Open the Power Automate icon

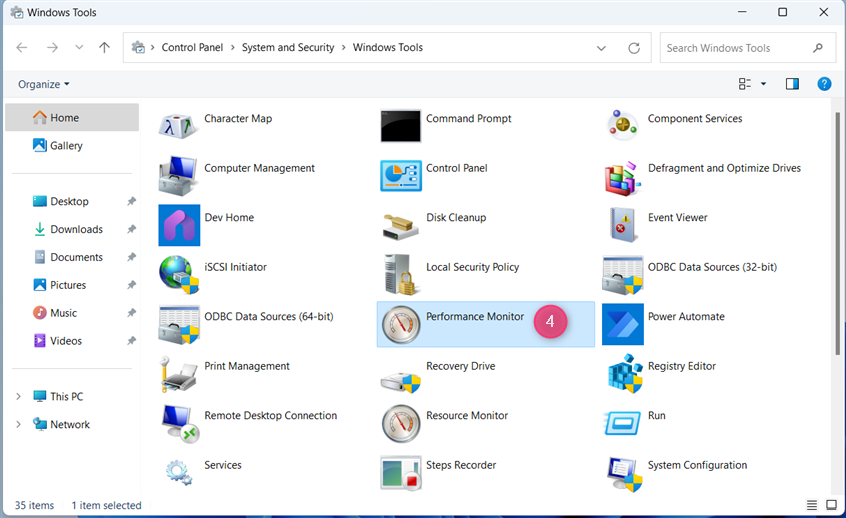[623, 324]
